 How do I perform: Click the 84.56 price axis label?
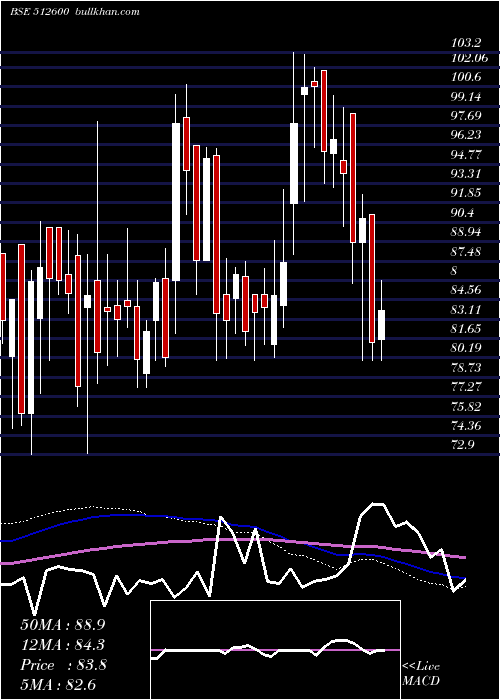point(466,290)
